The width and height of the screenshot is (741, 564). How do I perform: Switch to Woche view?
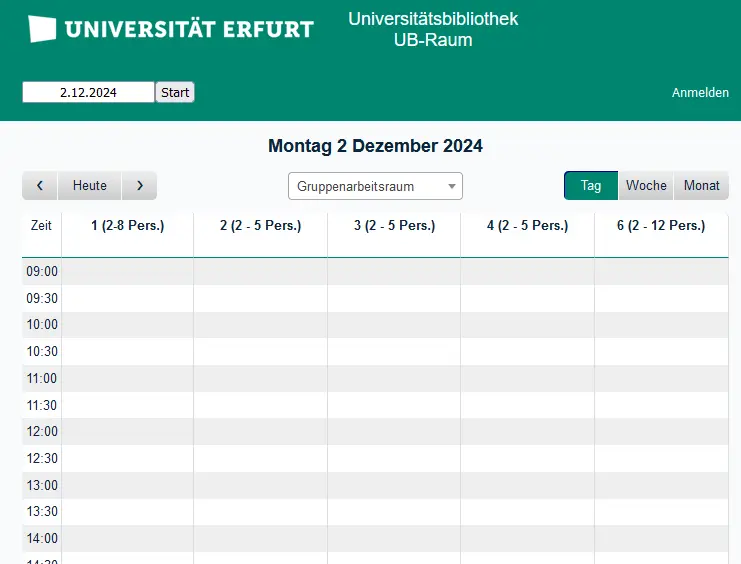[x=646, y=186]
